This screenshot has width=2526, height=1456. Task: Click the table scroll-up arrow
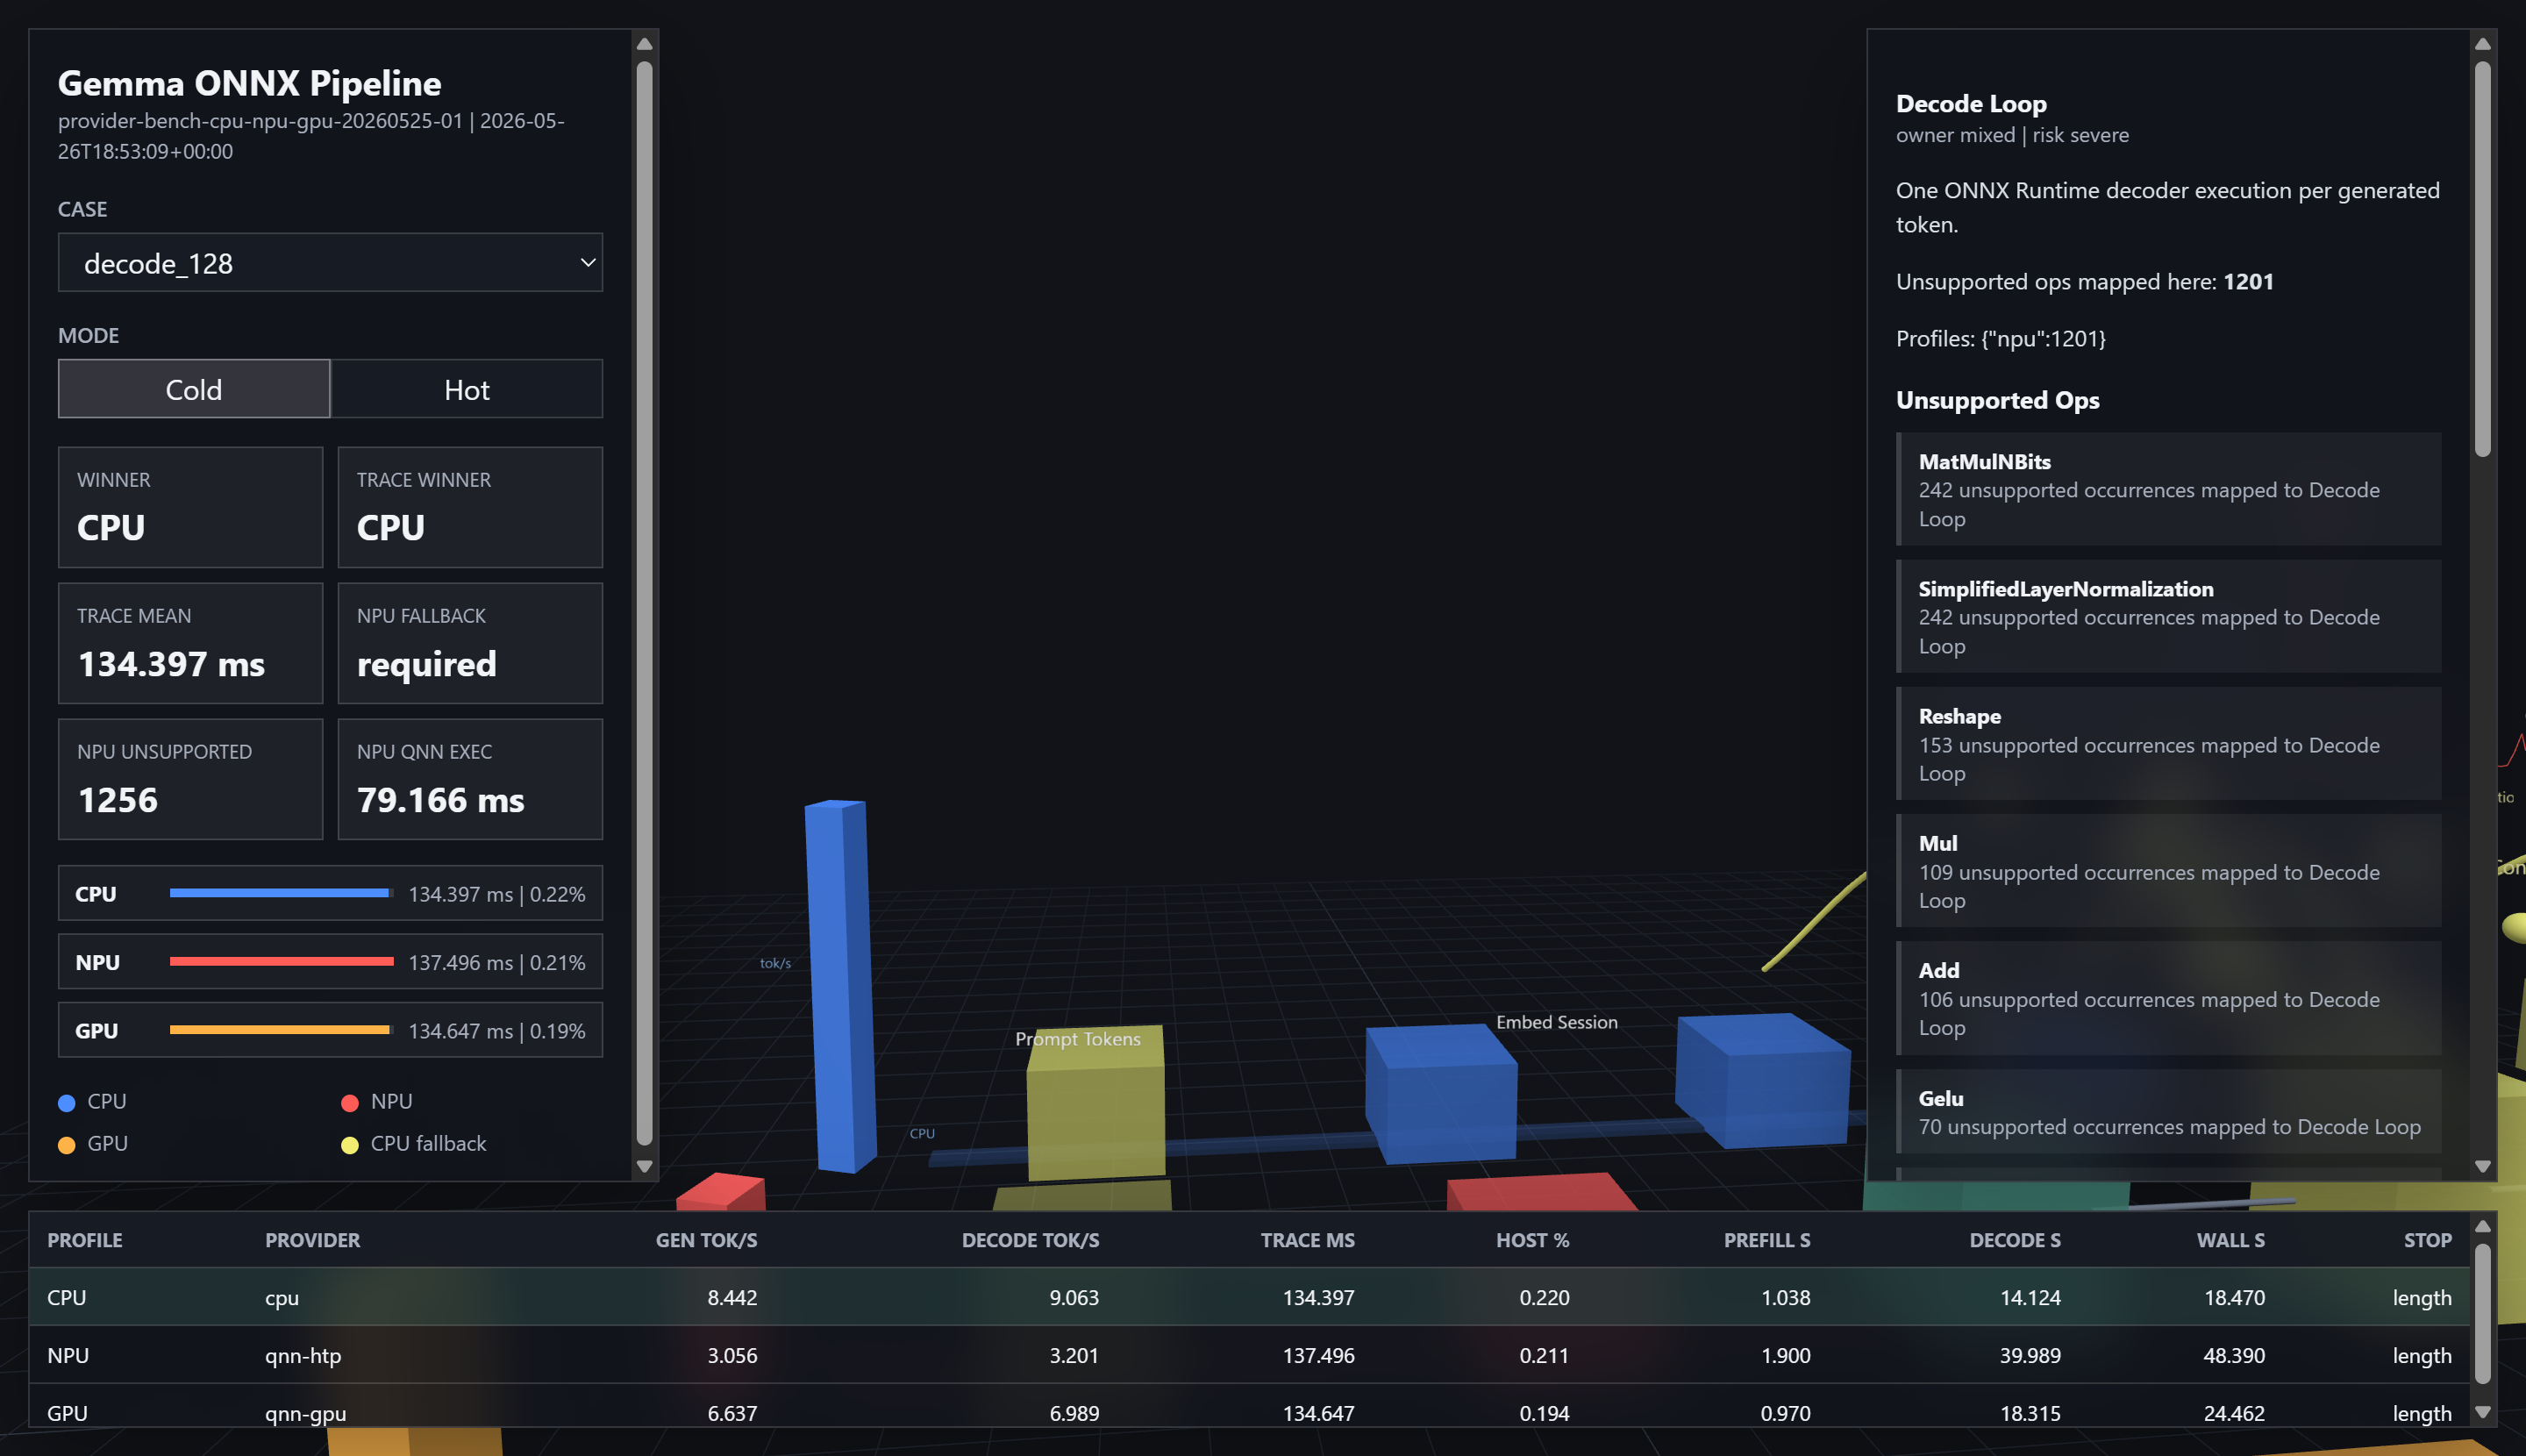2483,1226
